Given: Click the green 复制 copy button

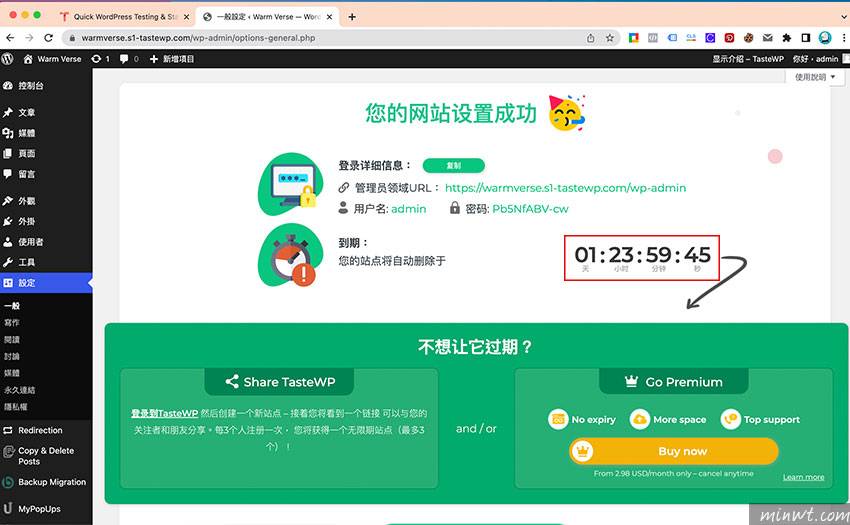Looking at the screenshot, I should tap(454, 165).
